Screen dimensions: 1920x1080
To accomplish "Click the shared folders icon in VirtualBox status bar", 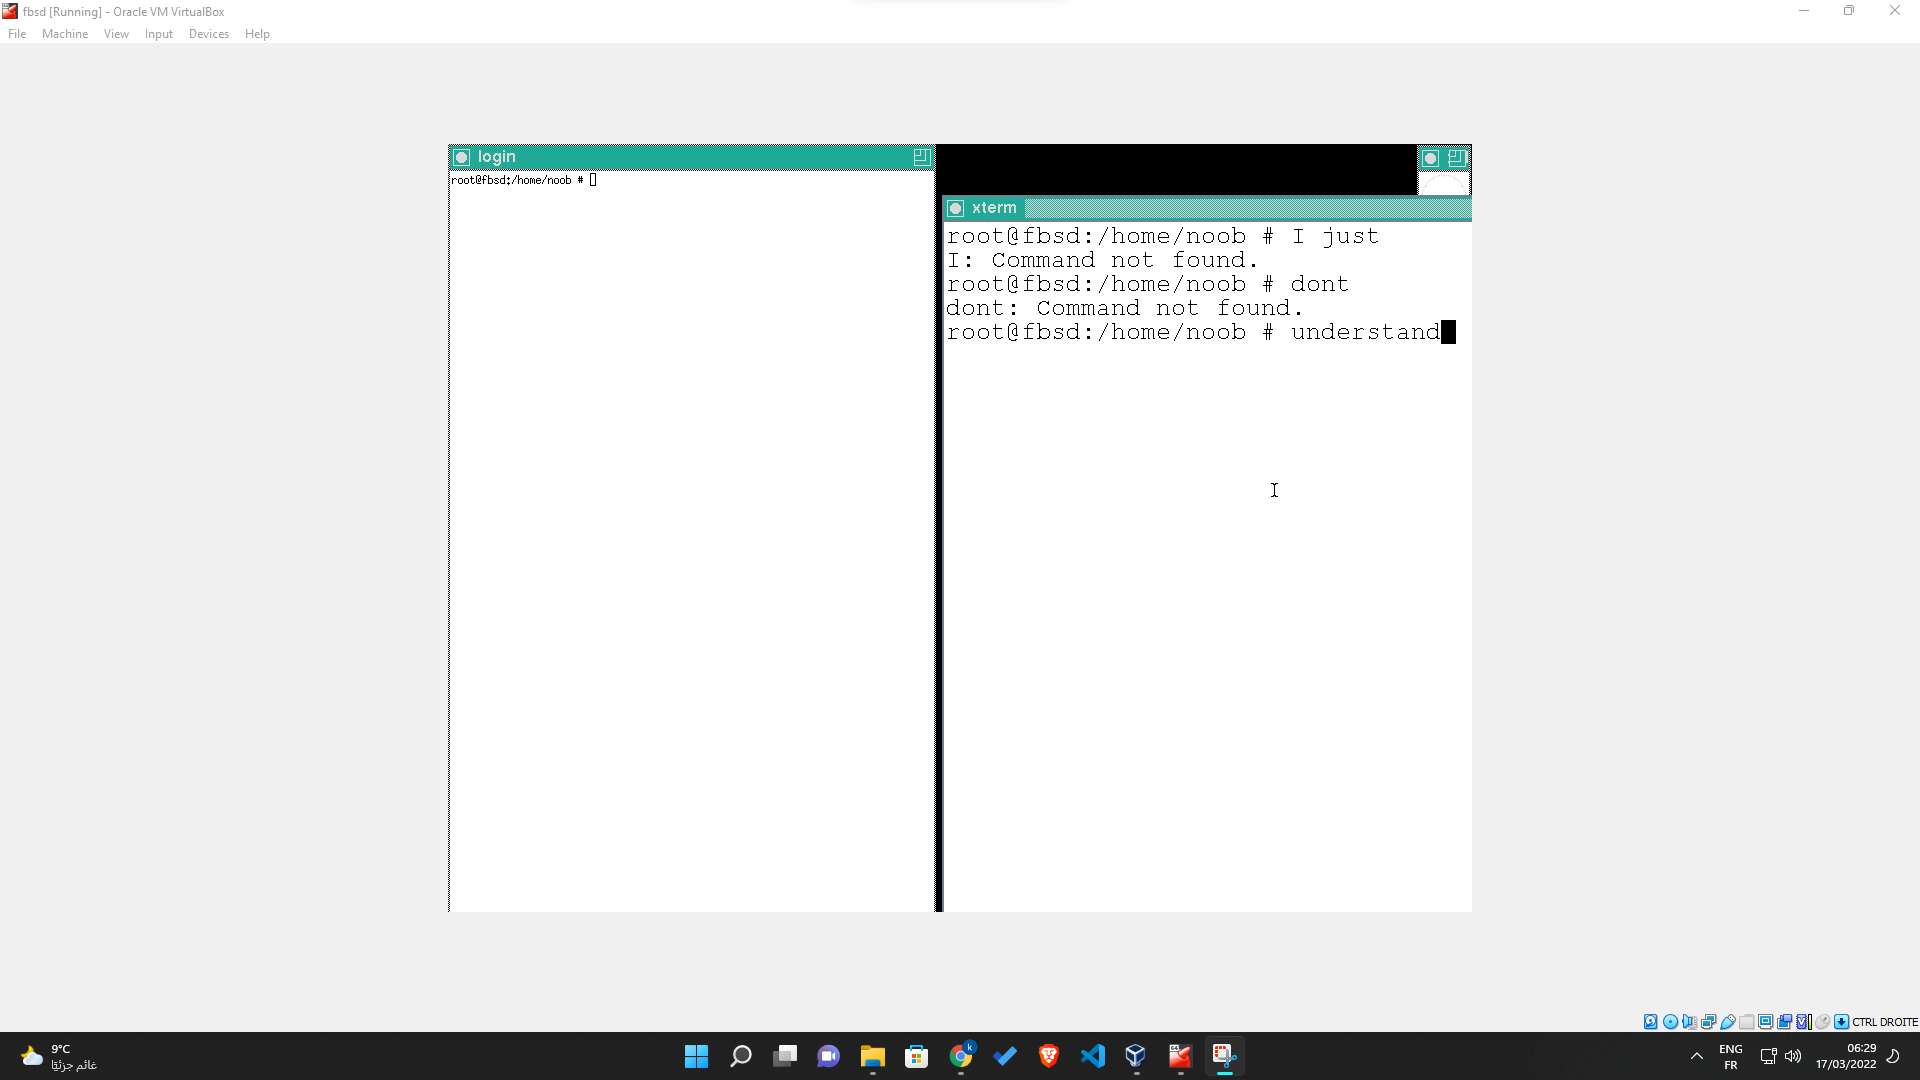I will (1747, 1022).
